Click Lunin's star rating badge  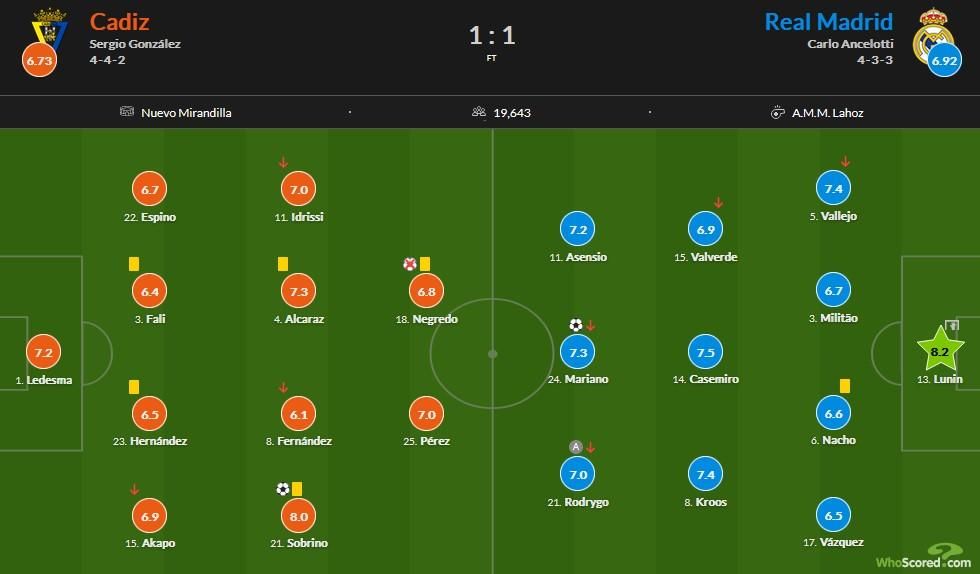pos(940,351)
